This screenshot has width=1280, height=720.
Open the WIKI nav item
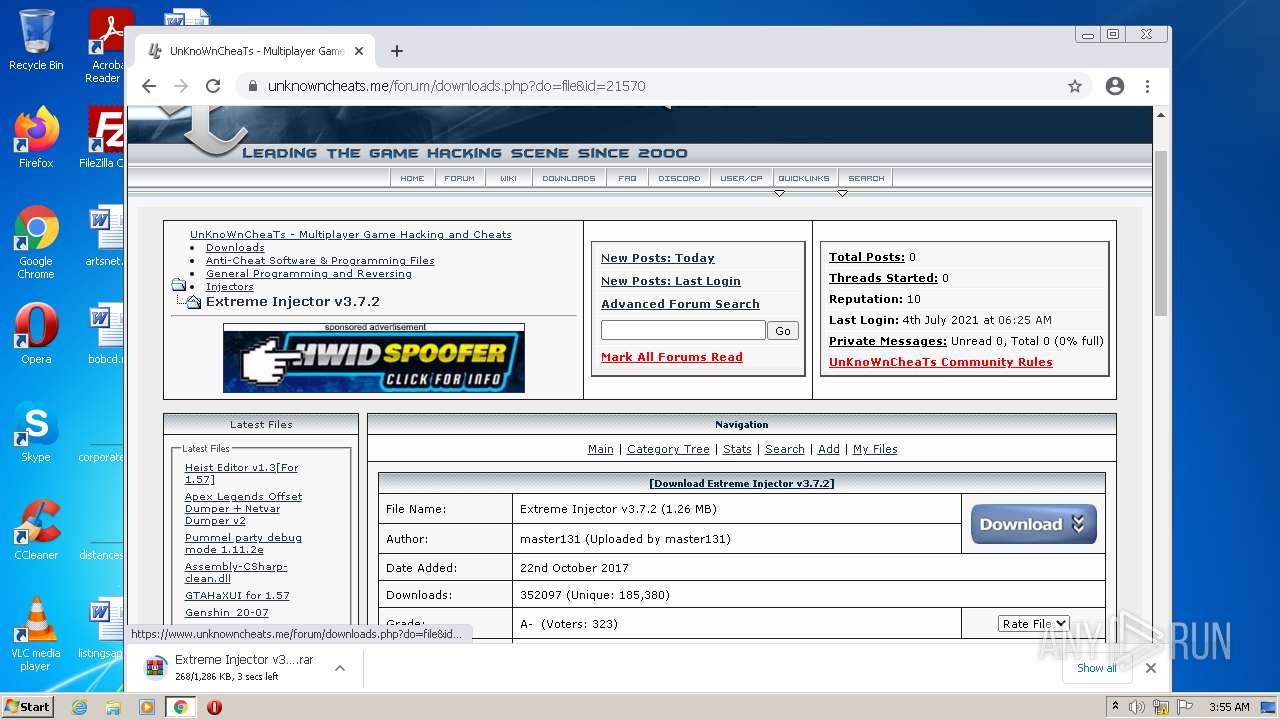508,178
